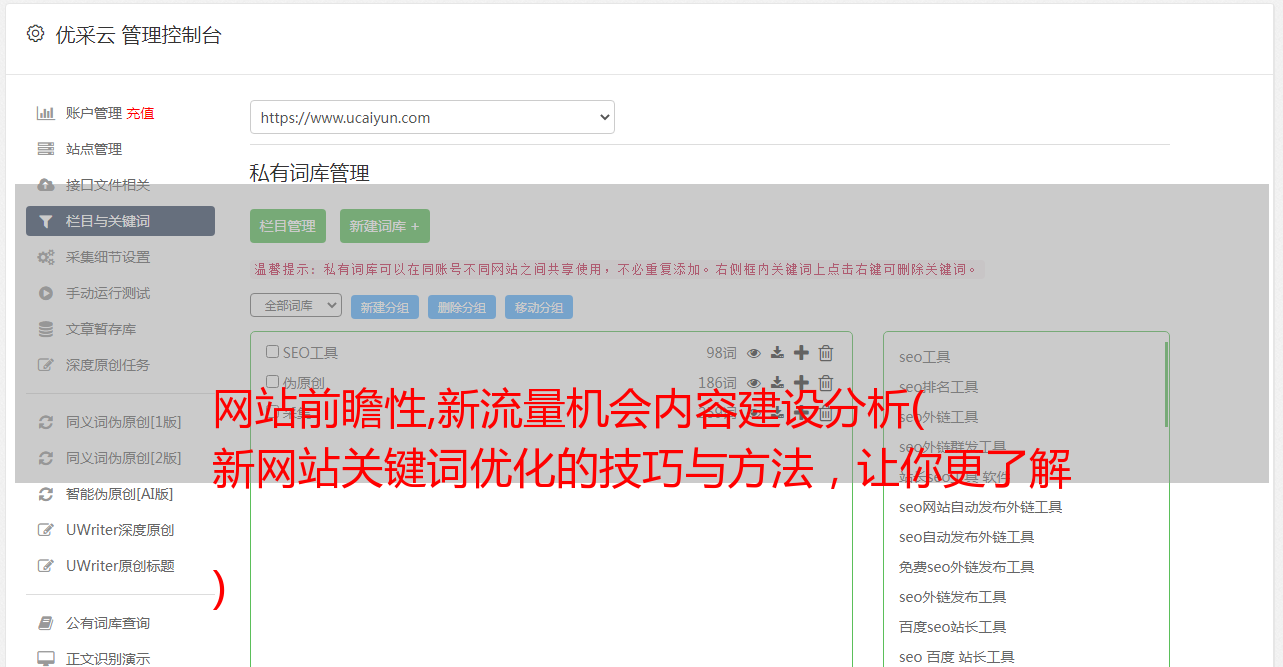Screen dimensions: 1283x667
Task: Select the keyword 免费seo外链发布工具
Action: [x=967, y=567]
